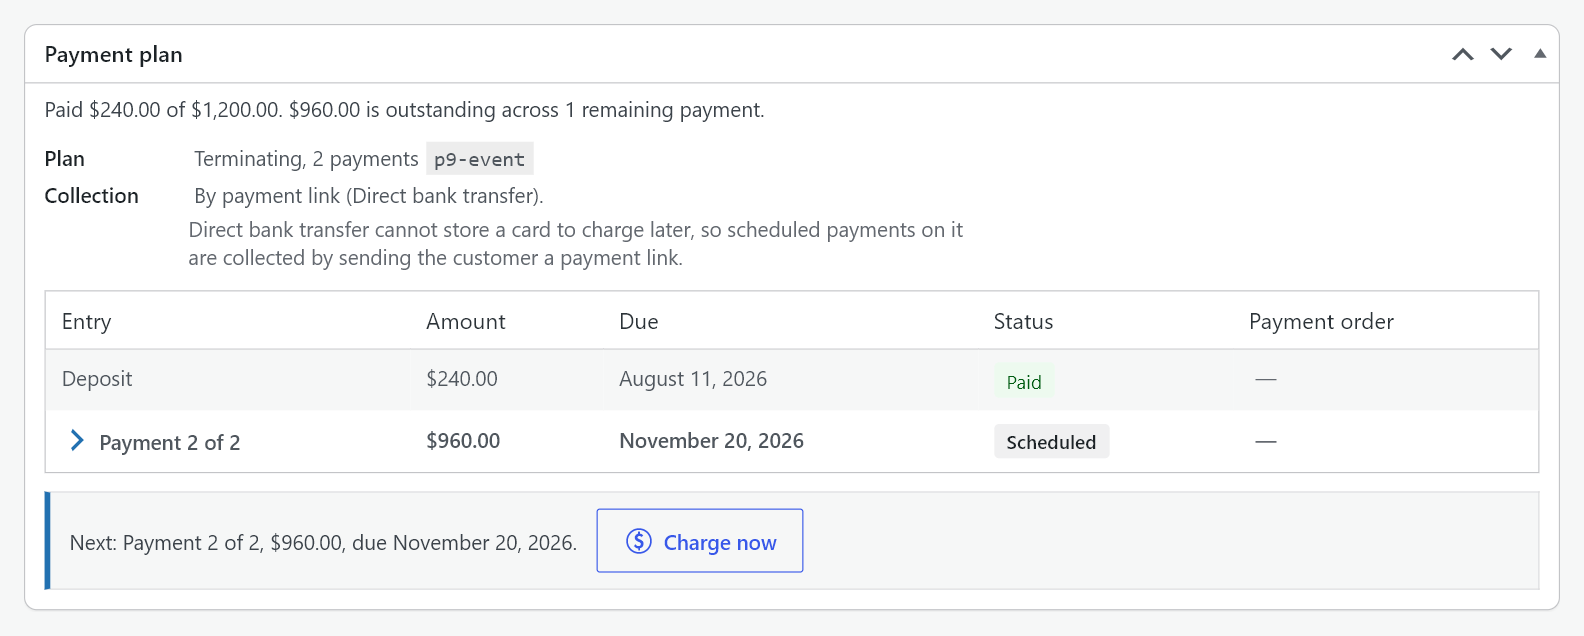Click the Plan field label

click(65, 159)
